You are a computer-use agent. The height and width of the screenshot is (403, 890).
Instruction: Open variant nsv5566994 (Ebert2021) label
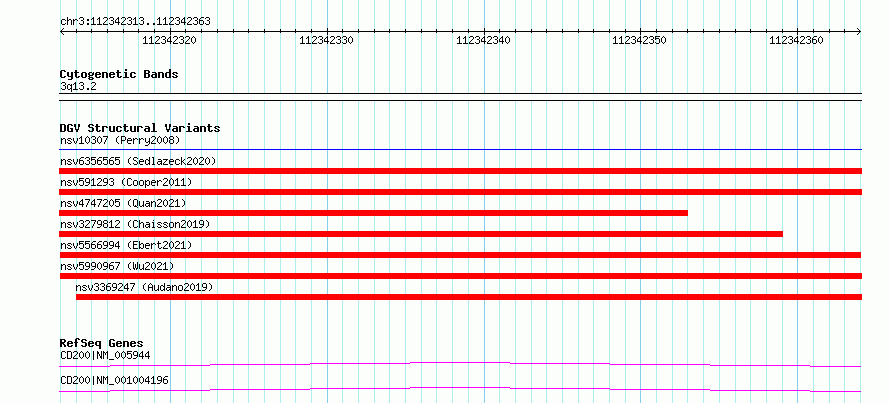click(x=126, y=245)
